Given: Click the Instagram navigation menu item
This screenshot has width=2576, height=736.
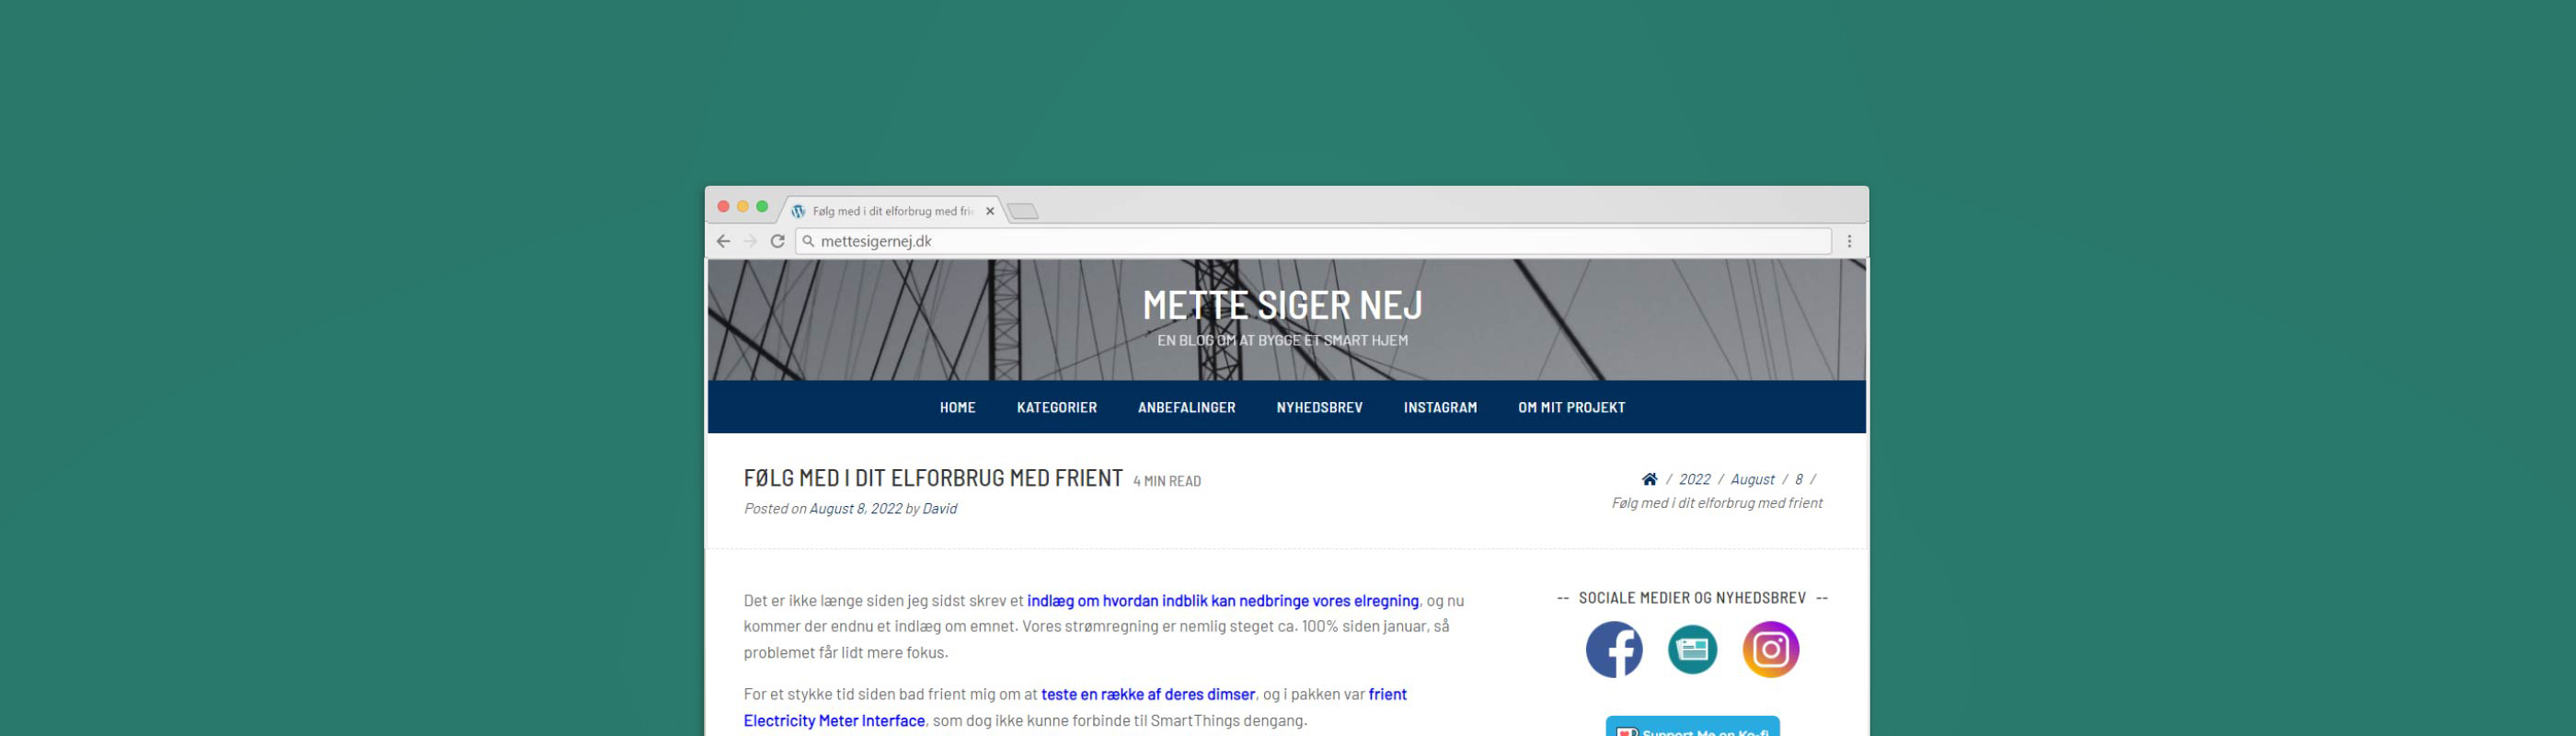Looking at the screenshot, I should tap(1440, 407).
